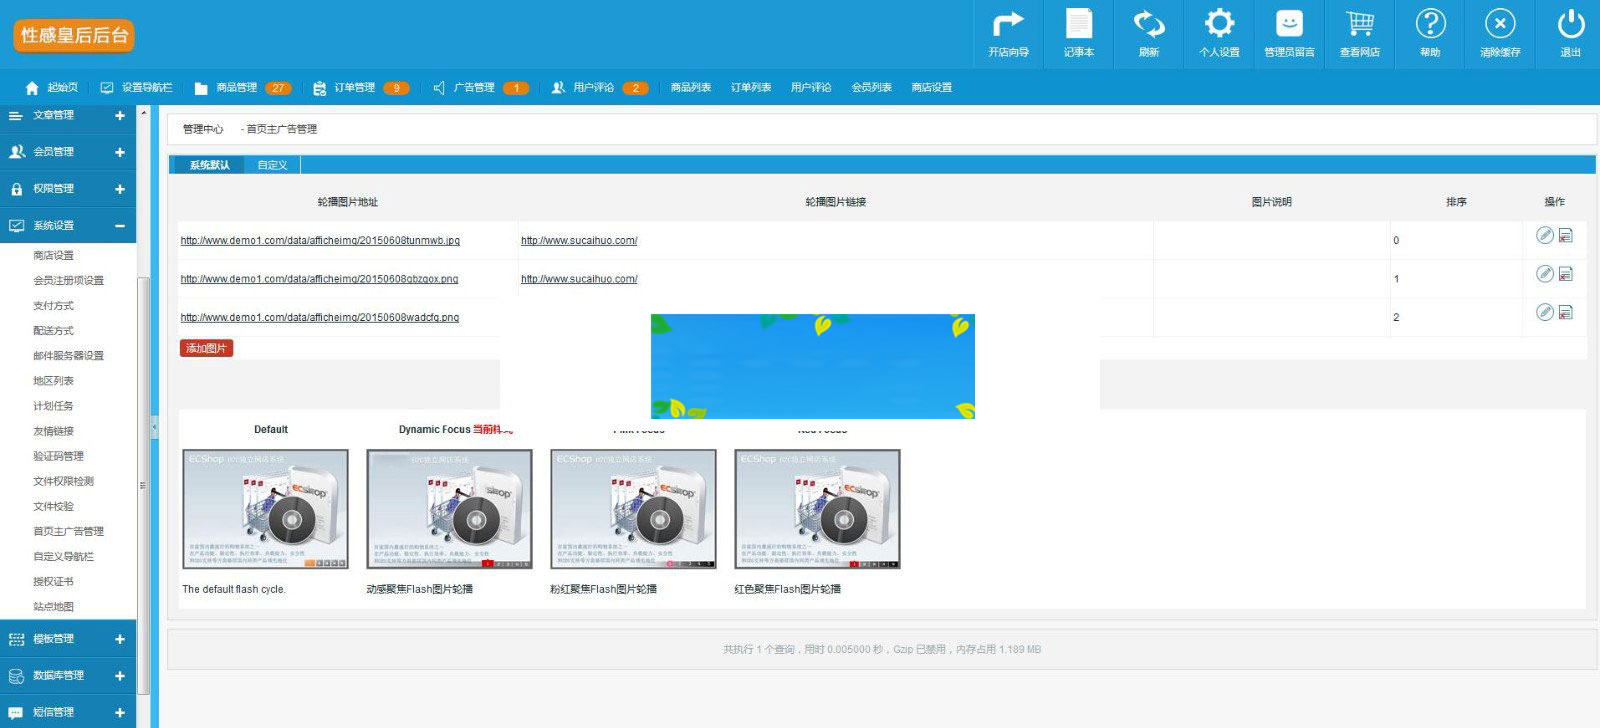Image resolution: width=1600 pixels, height=728 pixels.
Task: Expand the 数据库管理 sidebar section
Action: 119,676
